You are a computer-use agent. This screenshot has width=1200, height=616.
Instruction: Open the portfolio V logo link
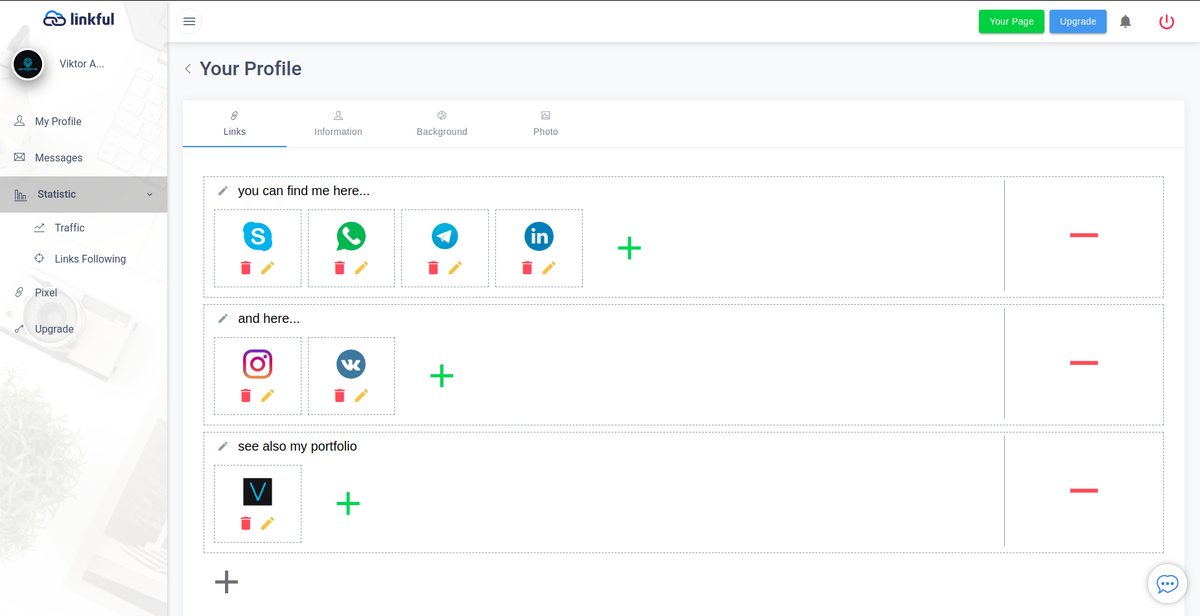point(258,491)
